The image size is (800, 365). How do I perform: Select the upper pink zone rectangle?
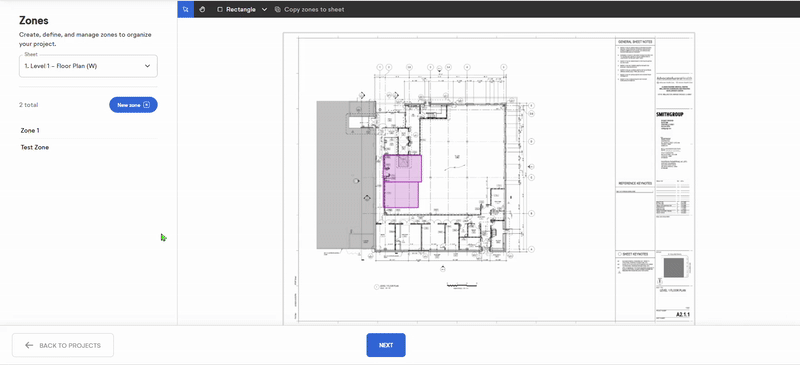(403, 168)
